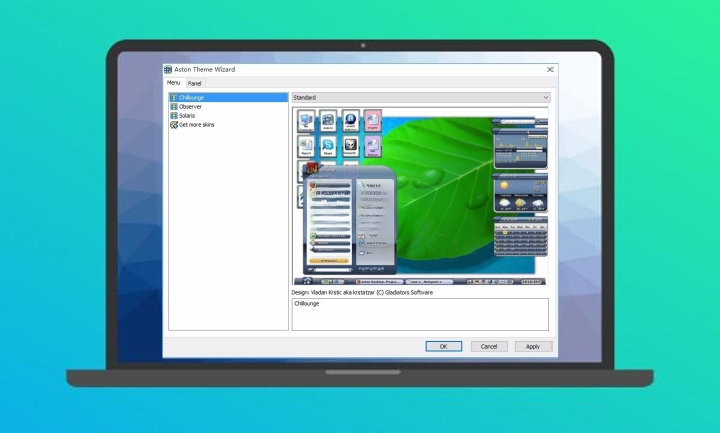Click the Chillounge description text box
Image resolution: width=720 pixels, height=433 pixels.
[x=420, y=314]
